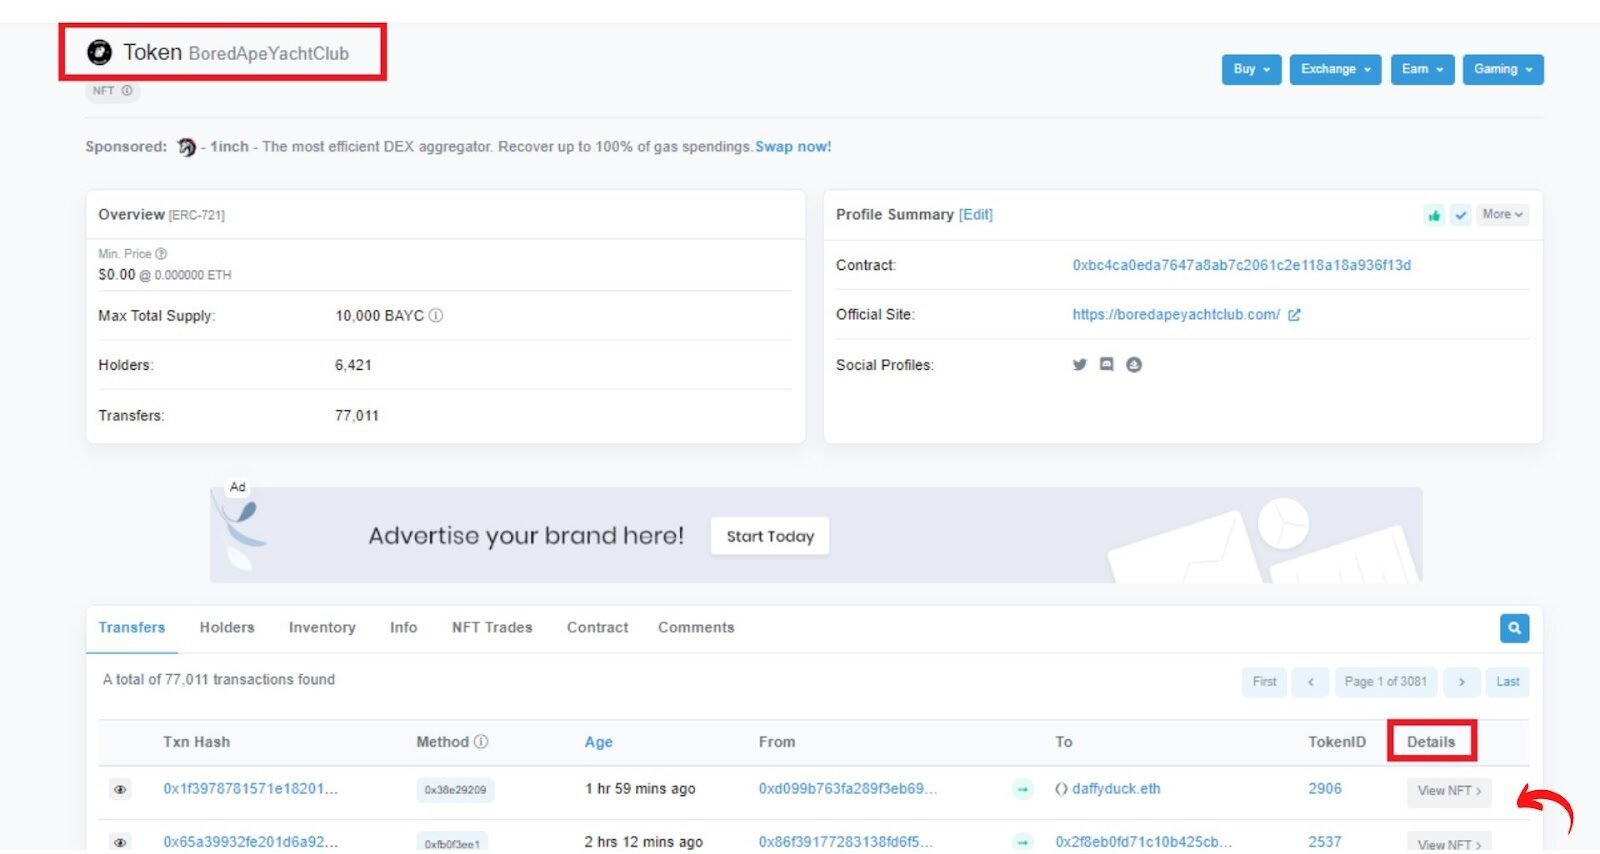Click the info icon beside NFT tag
This screenshot has width=1600, height=854.
(127, 91)
